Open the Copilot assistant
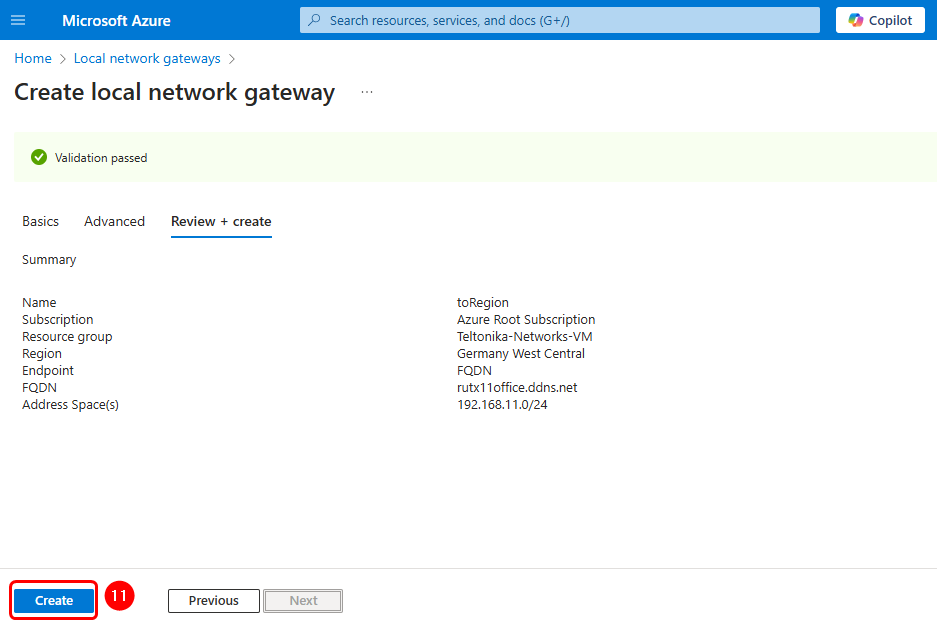Screen dimensions: 937x626 click(x=880, y=20)
